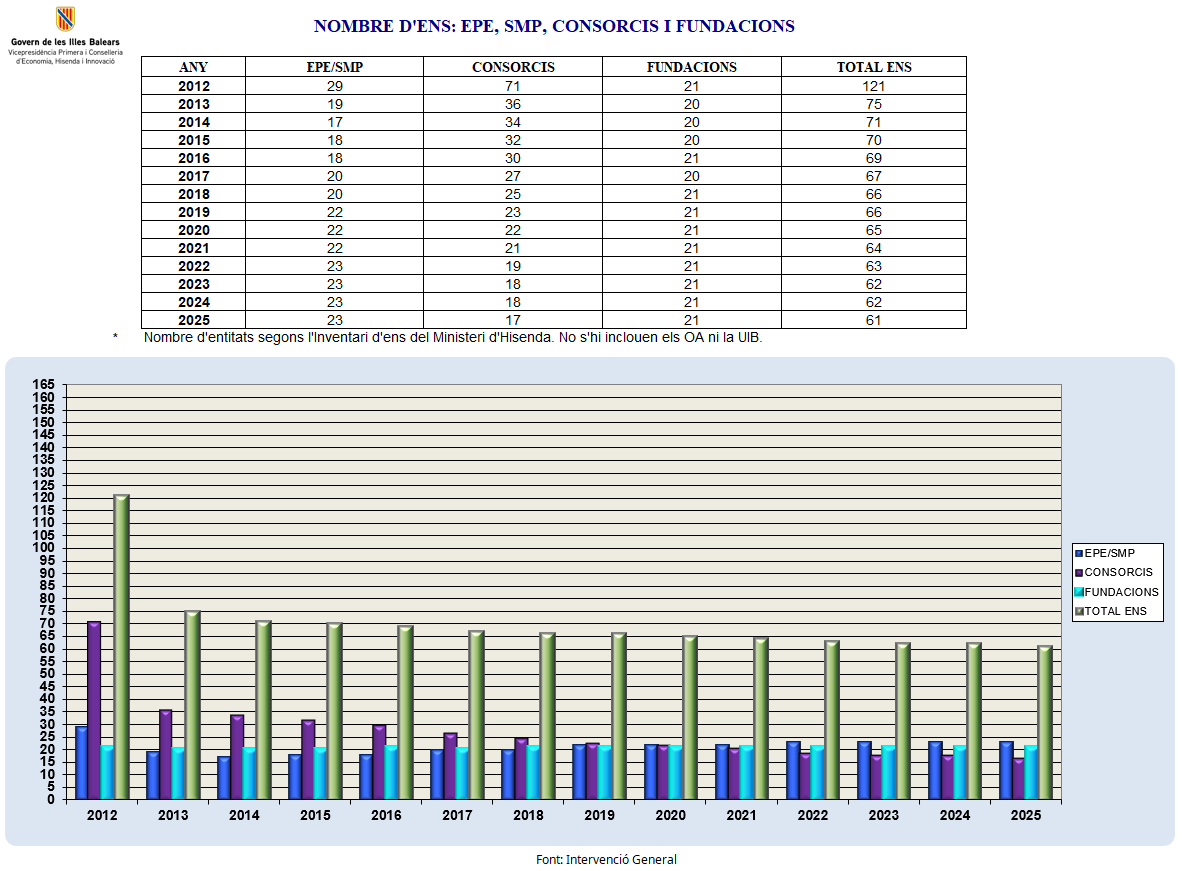Select the 2018 consorcis value 25

tap(513, 195)
